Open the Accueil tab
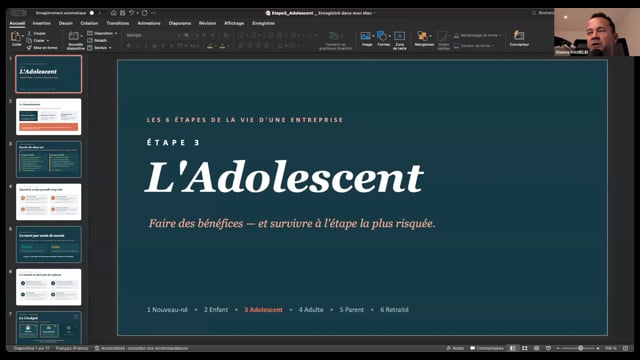The height and width of the screenshot is (360, 640). pos(17,23)
